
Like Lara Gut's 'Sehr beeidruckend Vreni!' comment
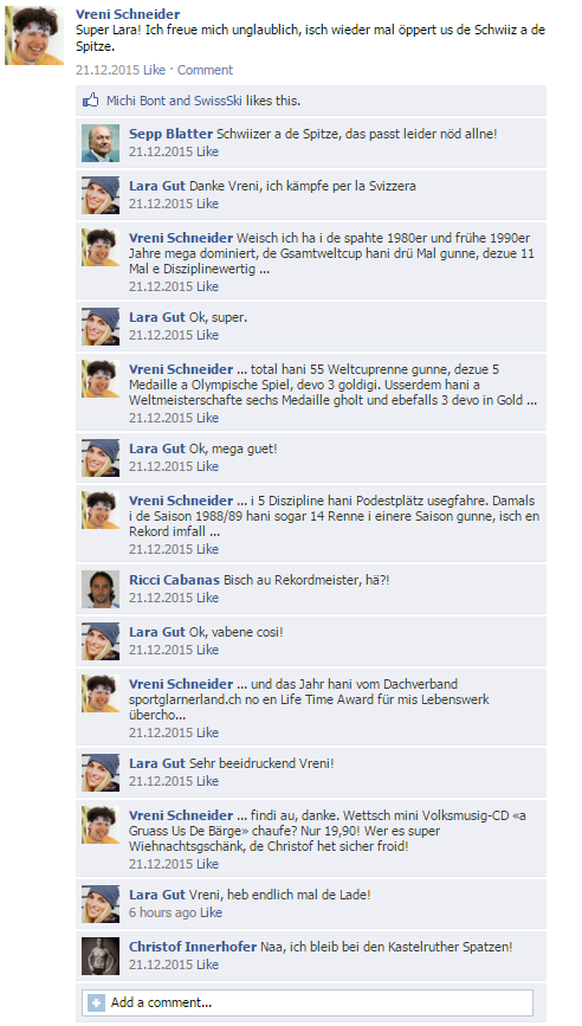[208, 781]
